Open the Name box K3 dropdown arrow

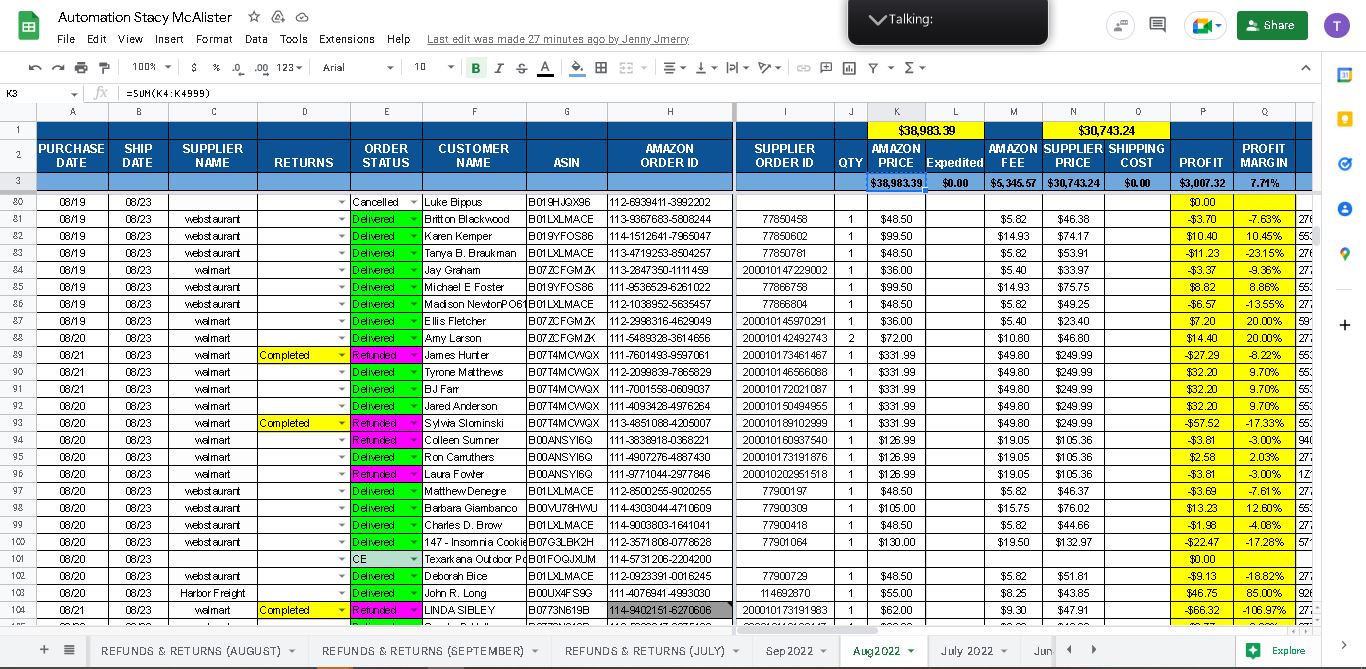click(x=74, y=93)
